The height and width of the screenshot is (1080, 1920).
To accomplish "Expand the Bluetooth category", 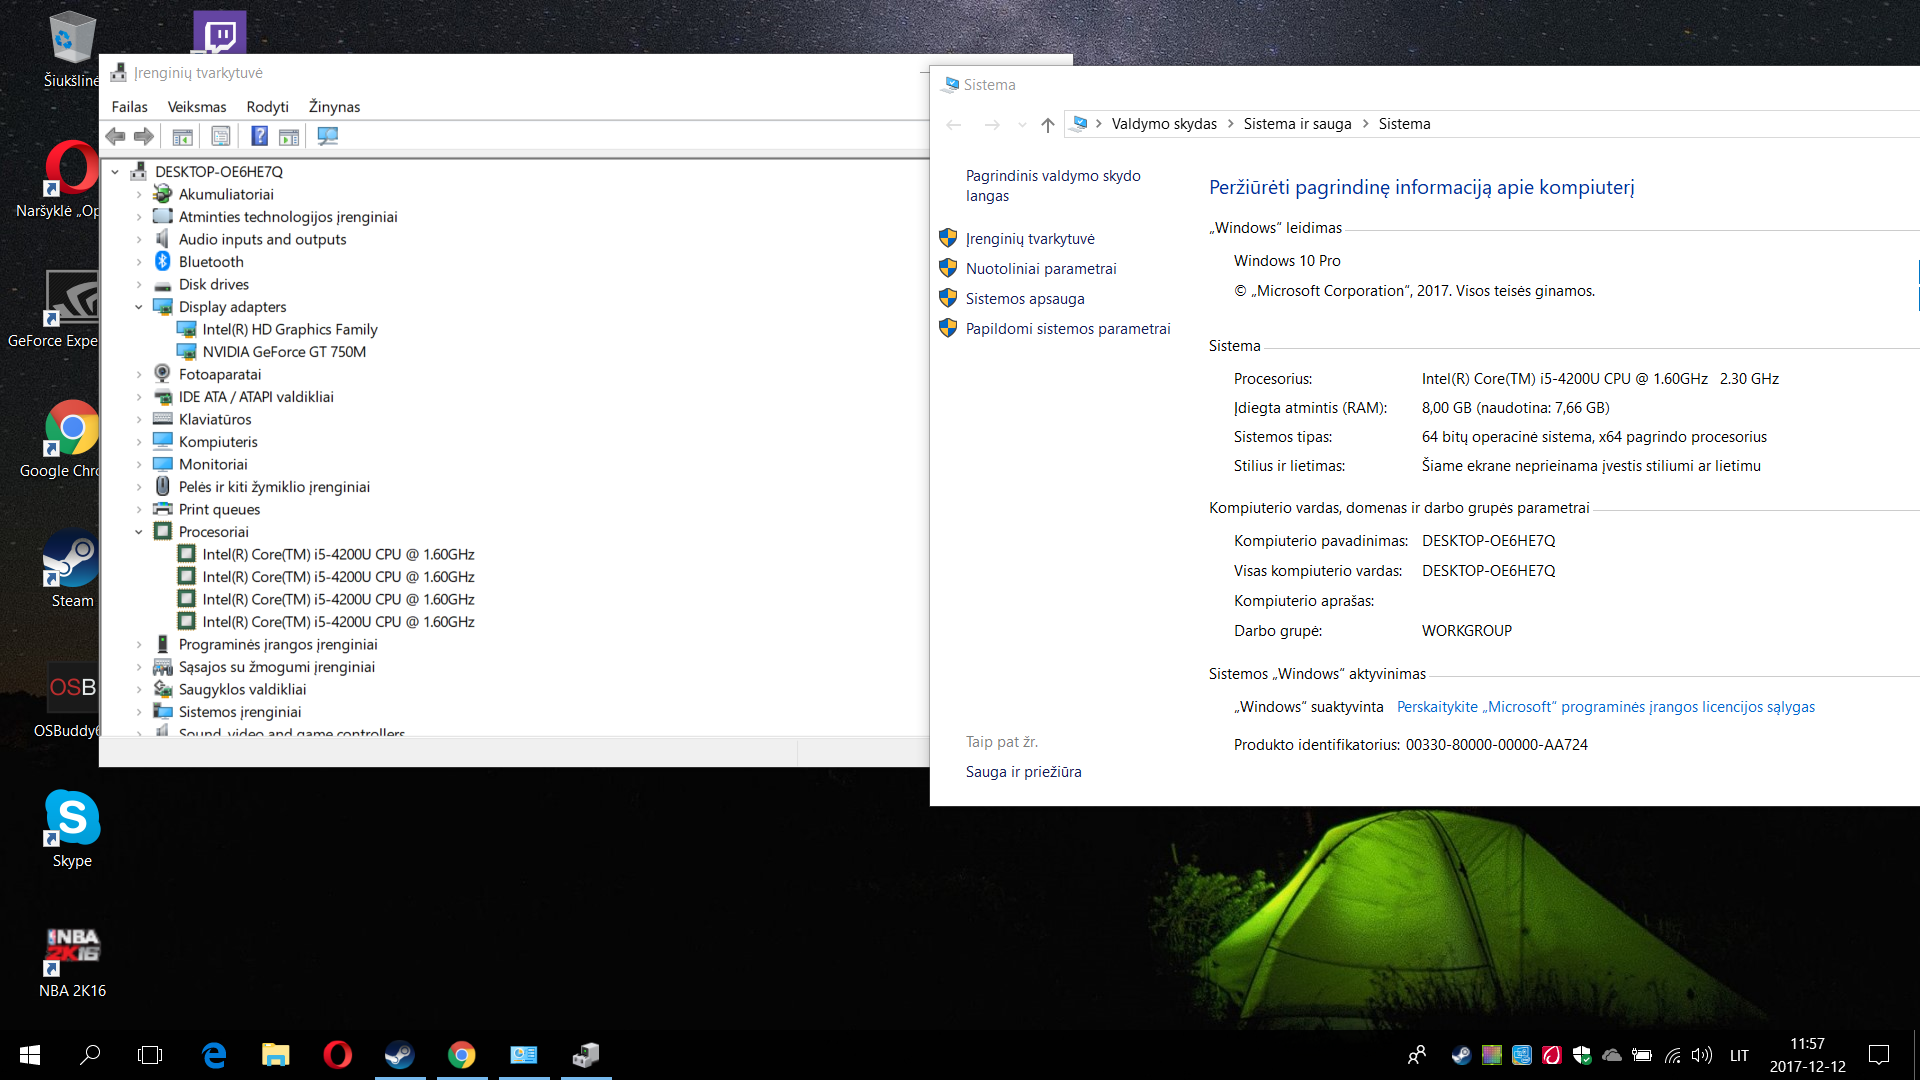I will pos(139,262).
